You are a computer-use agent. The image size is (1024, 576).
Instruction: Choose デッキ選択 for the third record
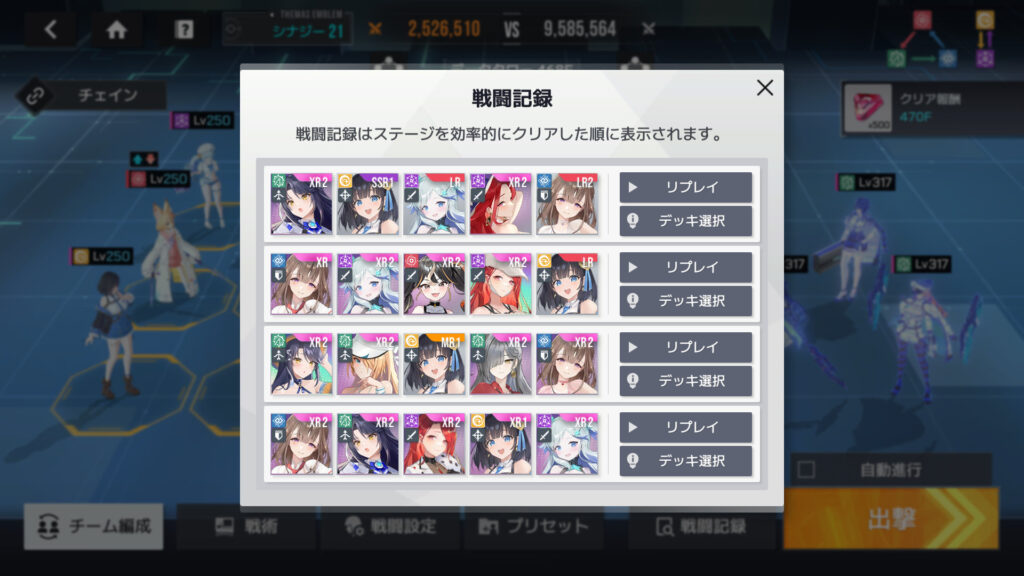click(686, 381)
